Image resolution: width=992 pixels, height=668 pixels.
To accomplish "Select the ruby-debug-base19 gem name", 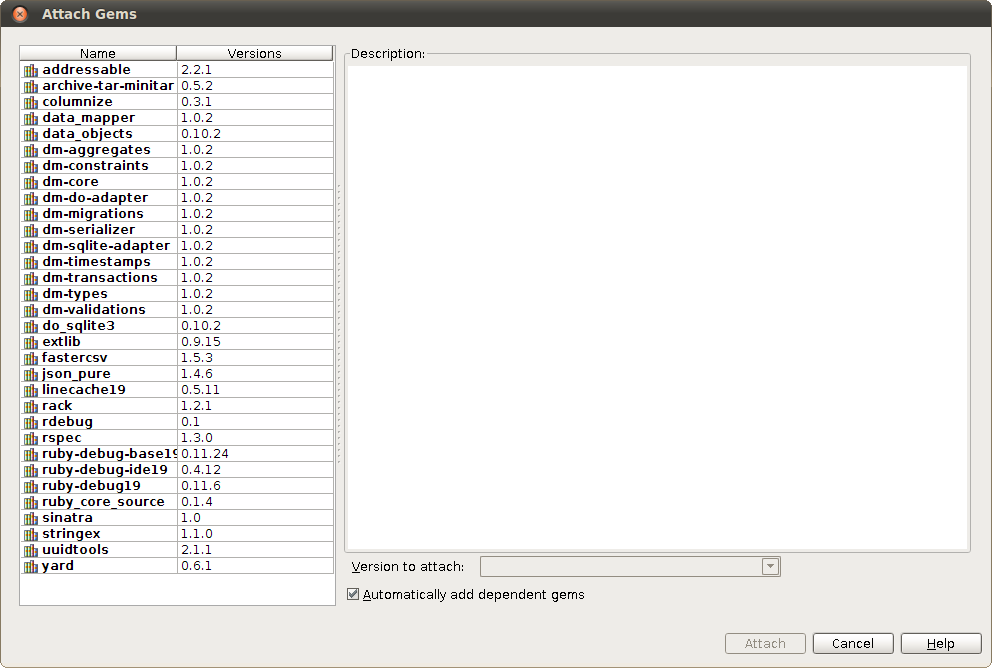I will coord(109,454).
